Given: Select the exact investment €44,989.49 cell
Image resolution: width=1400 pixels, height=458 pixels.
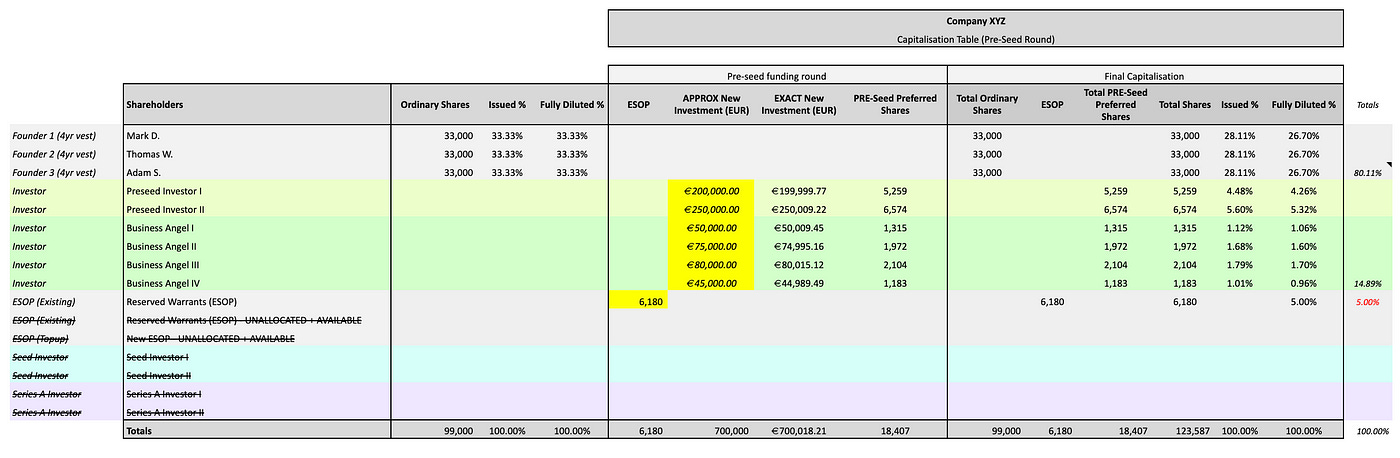Looking at the screenshot, I should (800, 283).
